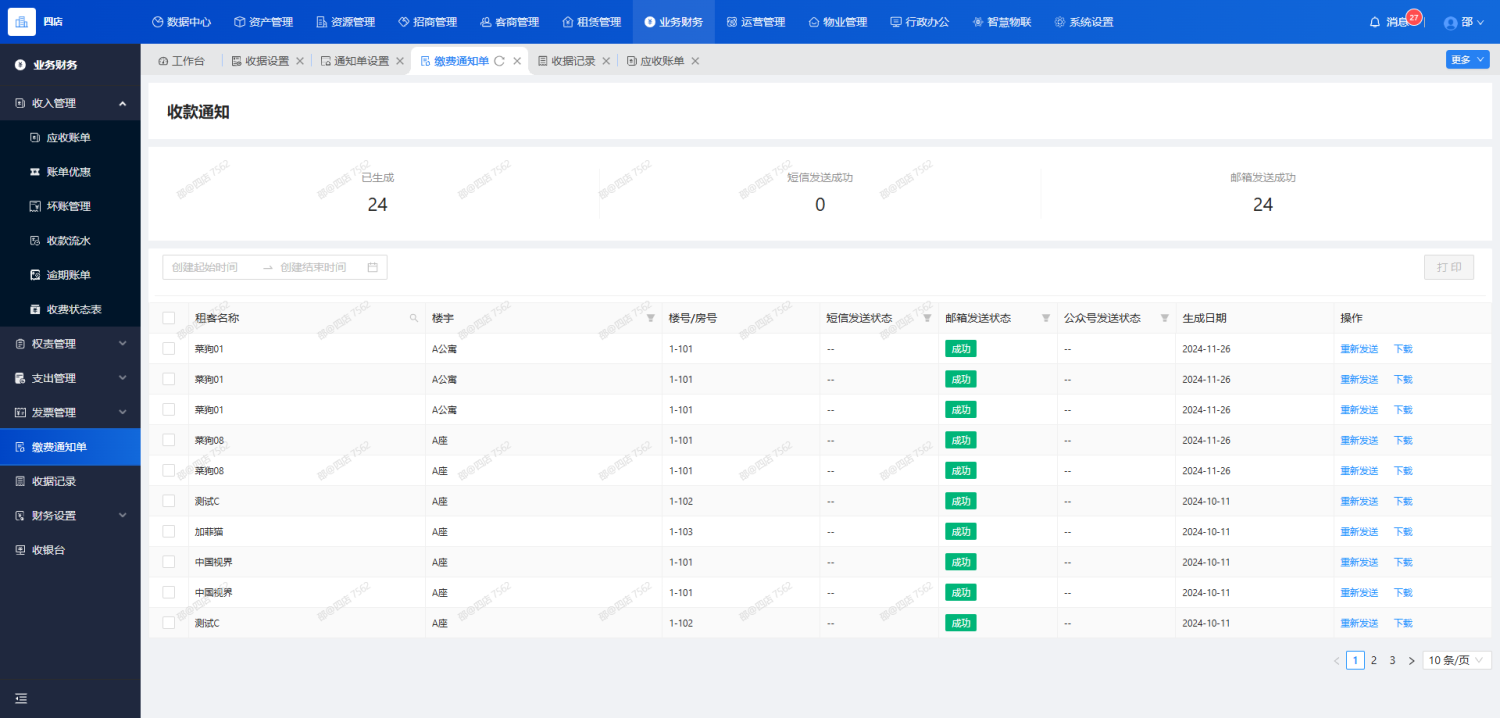The image size is (1500, 718).
Task: Toggle the select-all checkbox in table header
Action: click(x=168, y=318)
